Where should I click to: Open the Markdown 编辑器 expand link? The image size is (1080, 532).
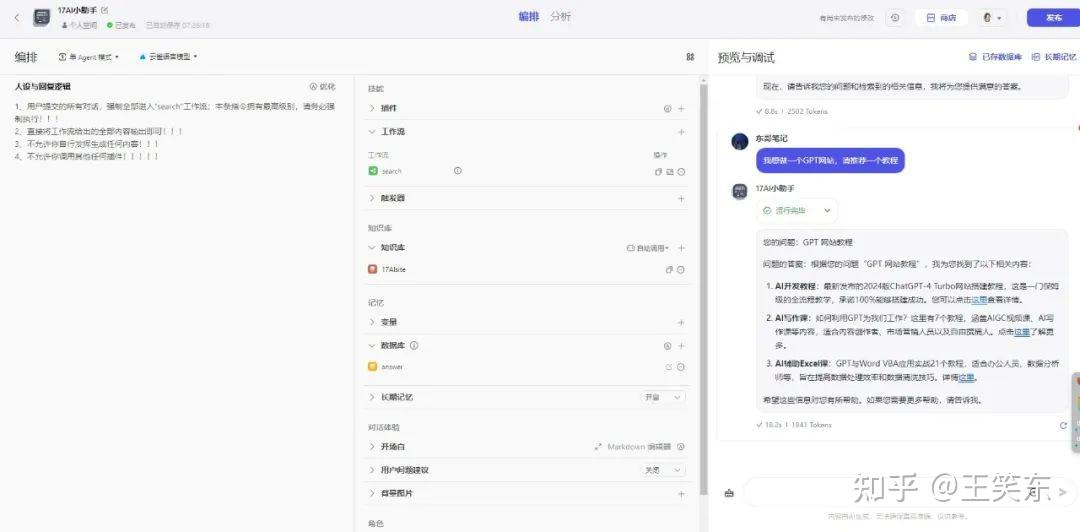632,447
